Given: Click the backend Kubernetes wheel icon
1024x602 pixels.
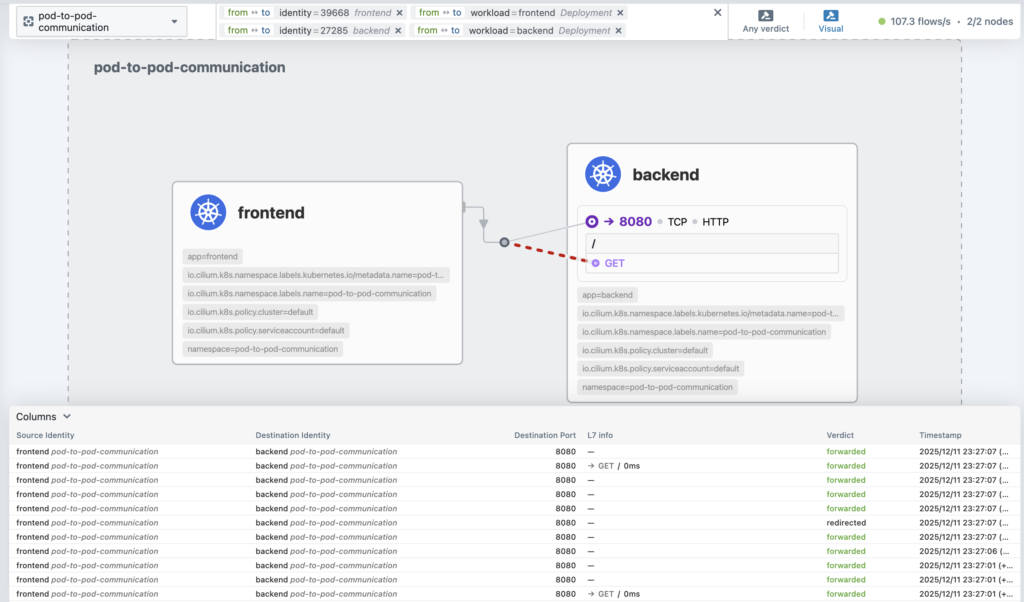Looking at the screenshot, I should [602, 174].
